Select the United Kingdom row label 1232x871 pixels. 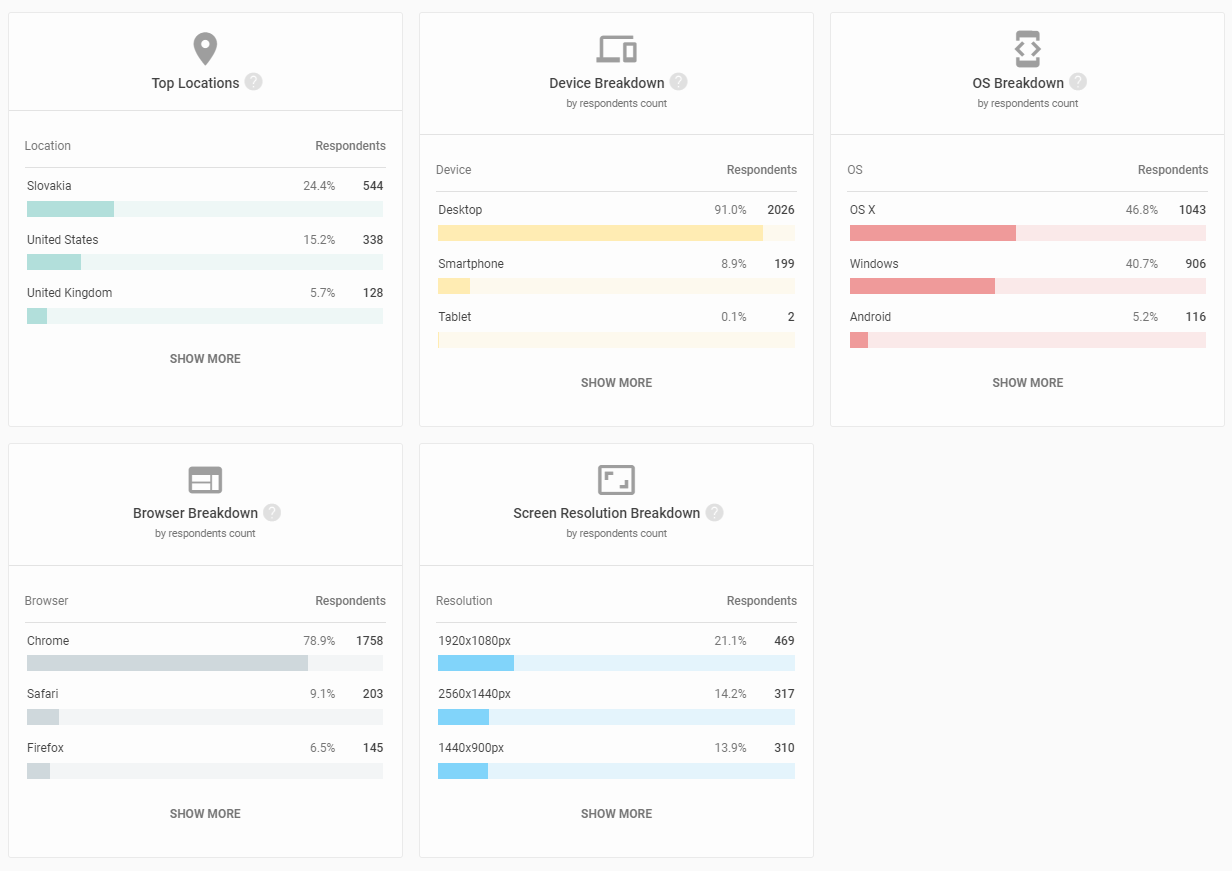(70, 293)
